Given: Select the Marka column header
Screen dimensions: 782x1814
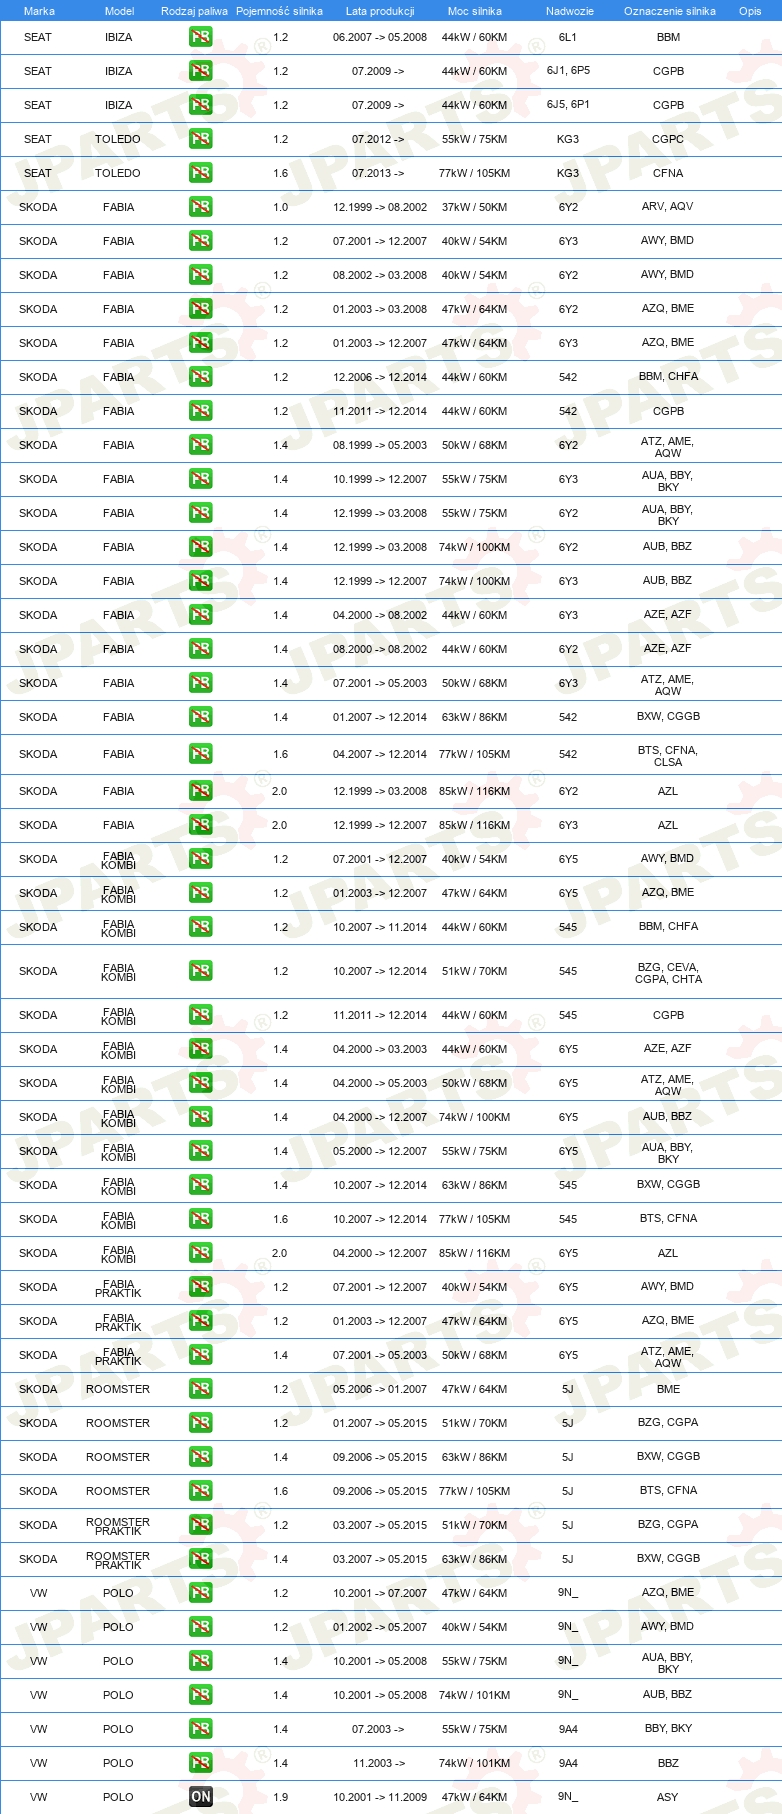Looking at the screenshot, I should (x=39, y=11).
